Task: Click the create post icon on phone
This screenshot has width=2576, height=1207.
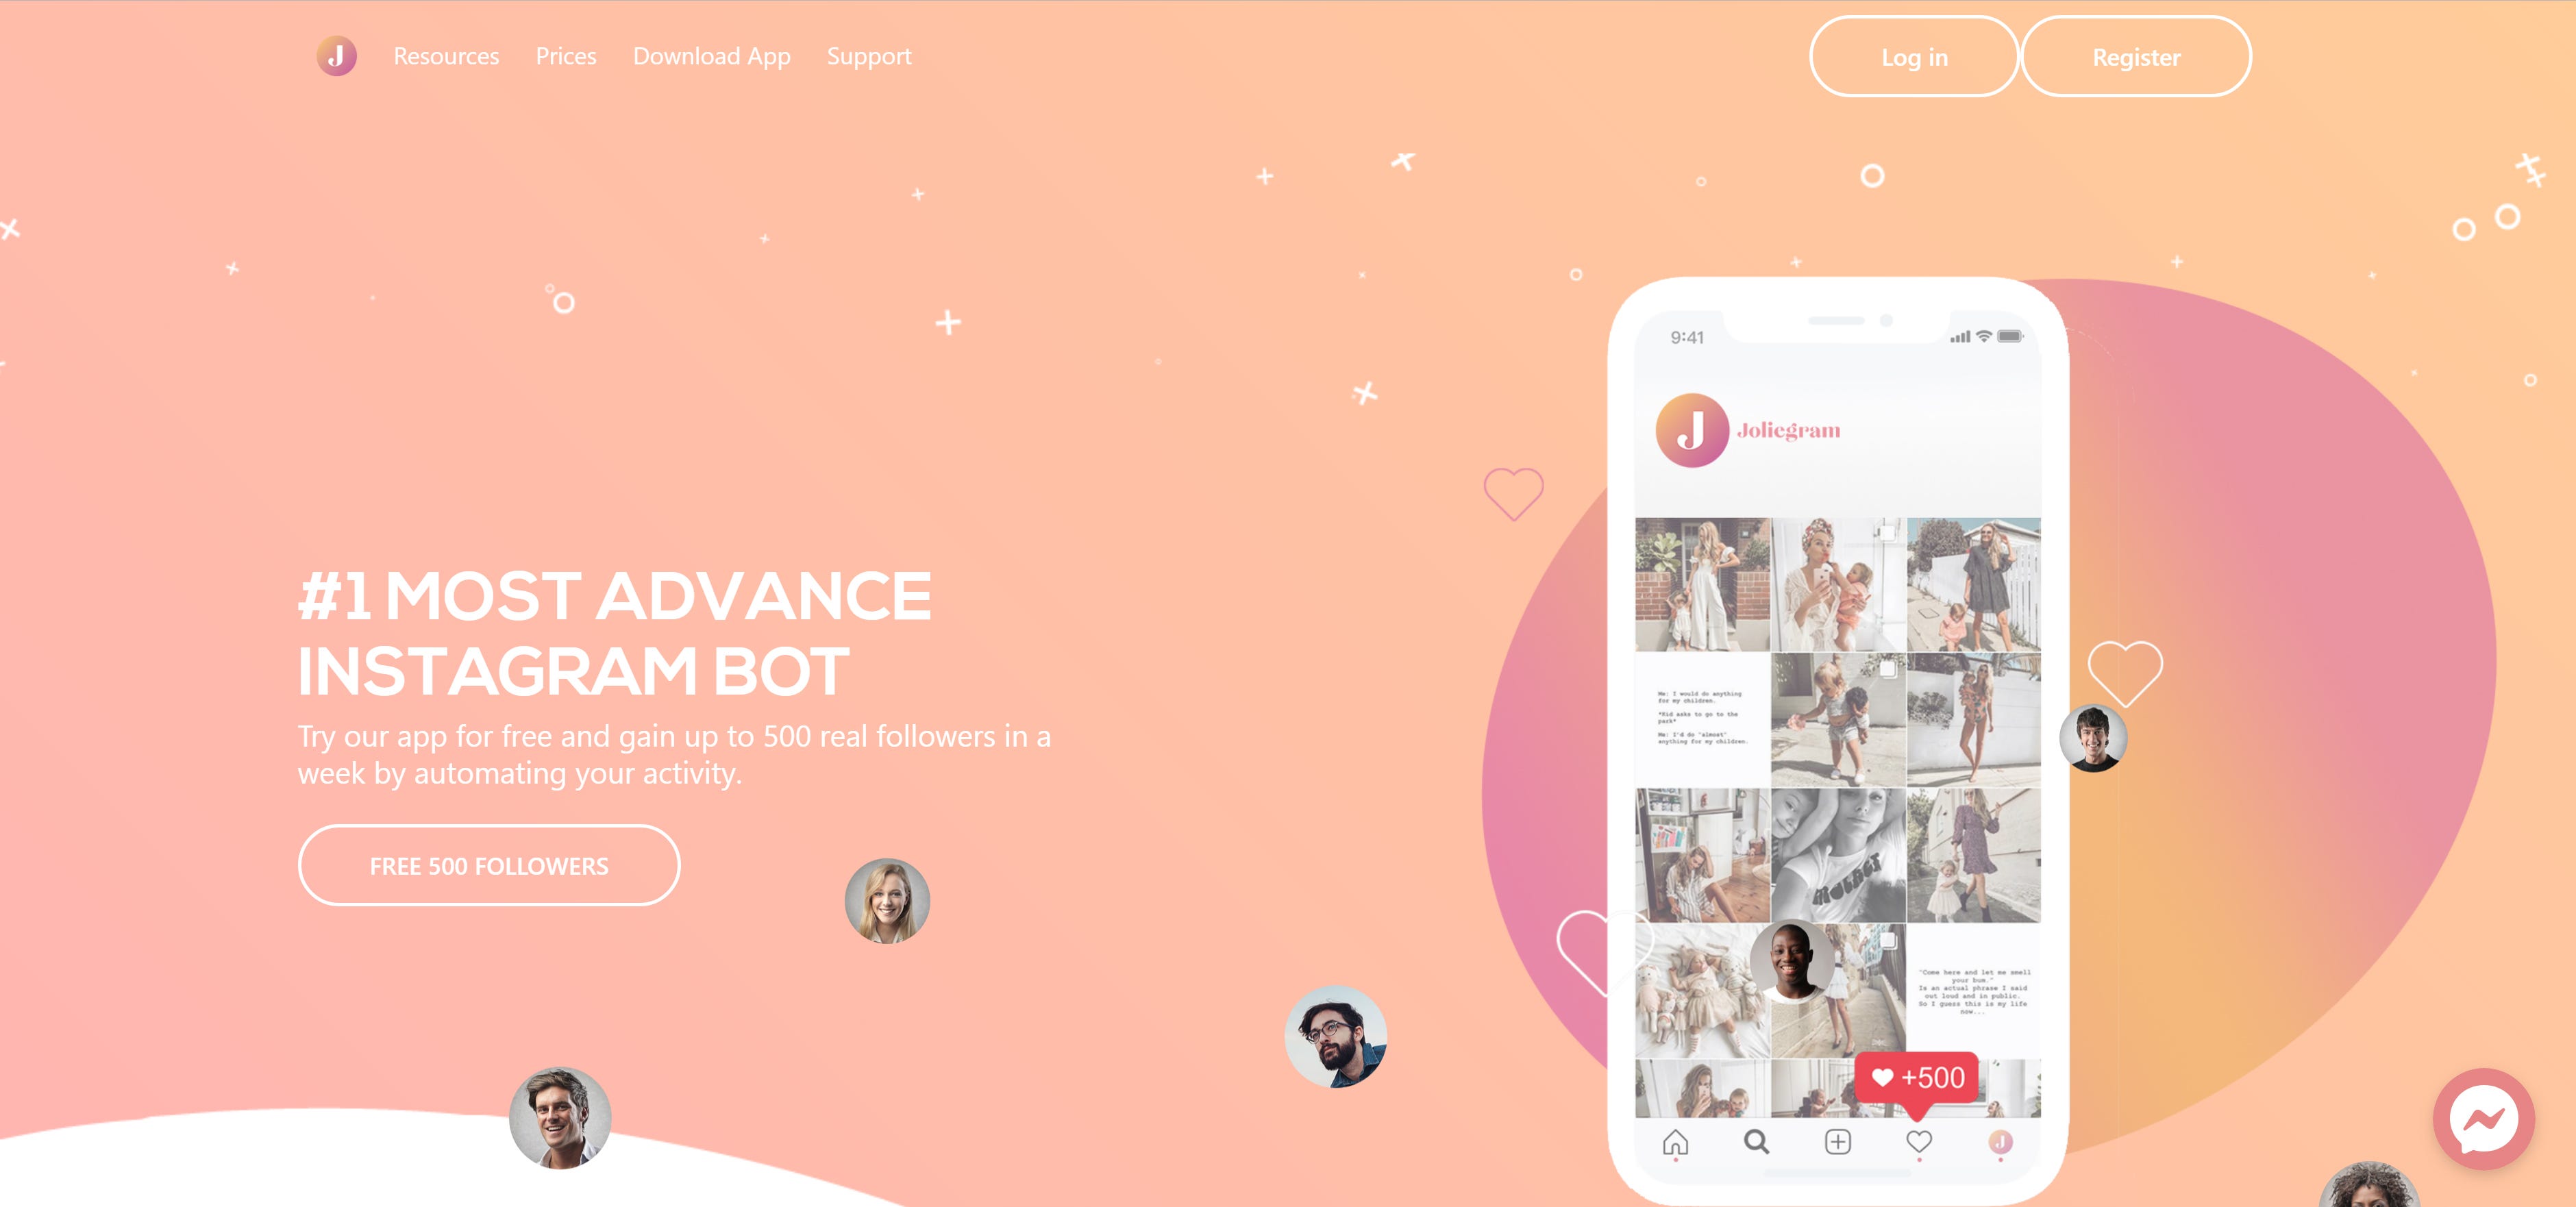Action: [1835, 1149]
